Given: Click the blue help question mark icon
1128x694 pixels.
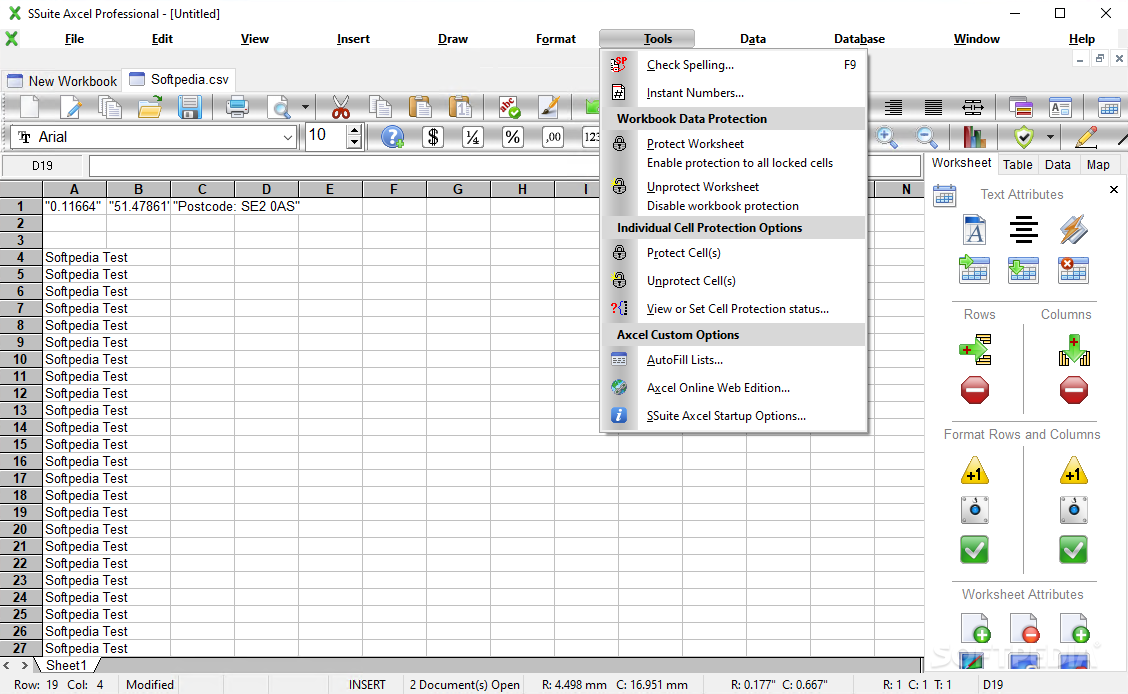Looking at the screenshot, I should (393, 137).
